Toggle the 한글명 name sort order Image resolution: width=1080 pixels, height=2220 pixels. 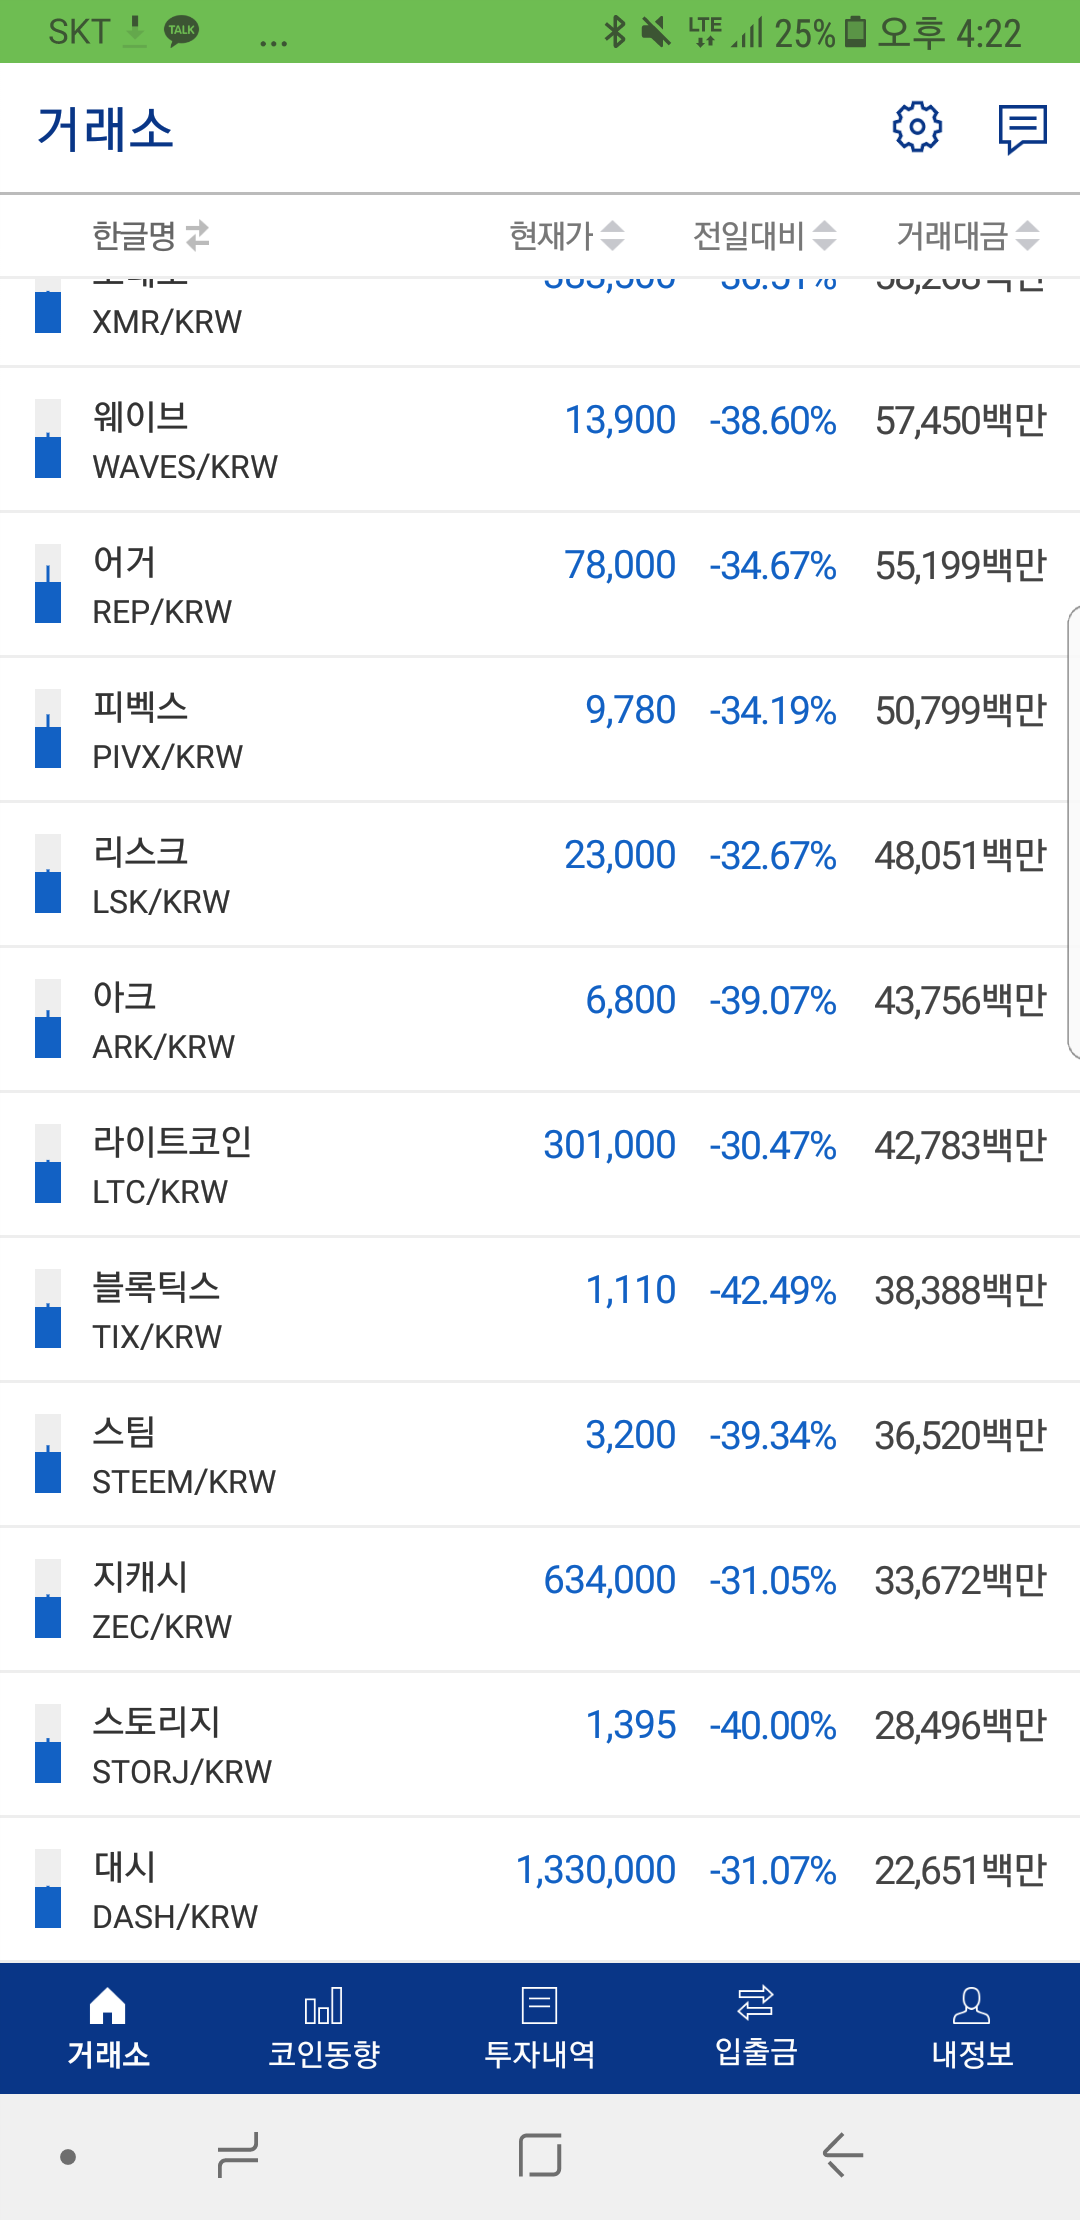click(x=145, y=236)
